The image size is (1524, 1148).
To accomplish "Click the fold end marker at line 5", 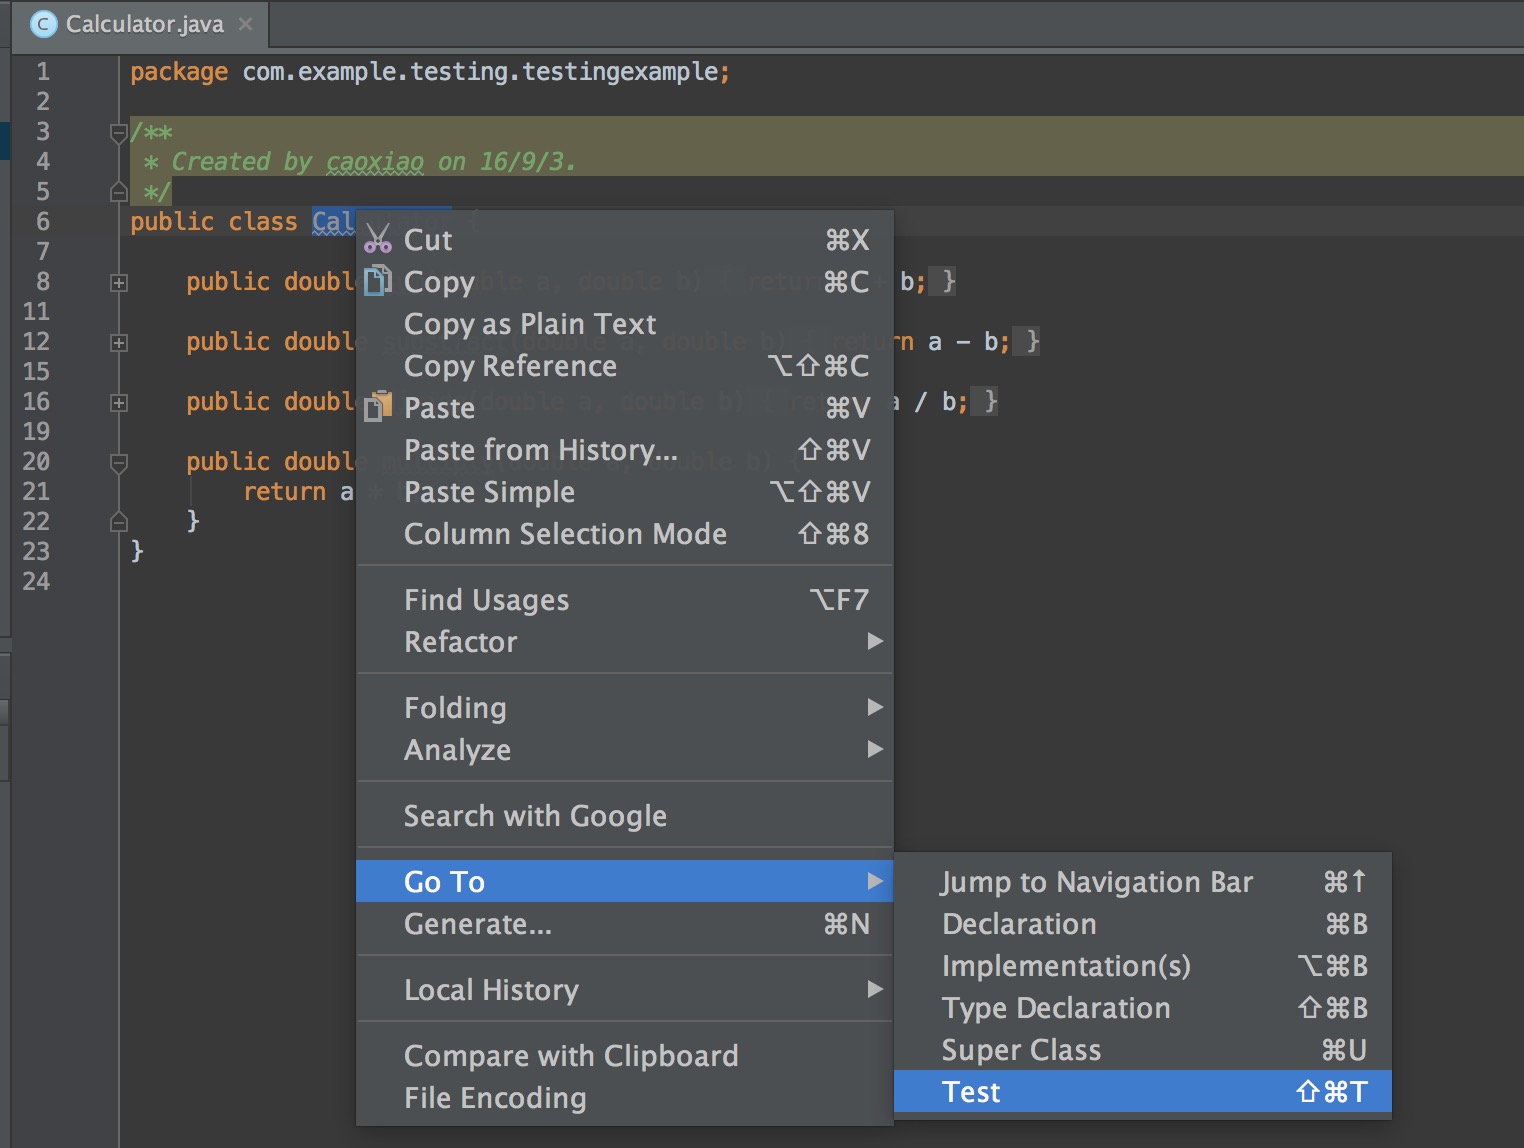I will click(118, 192).
